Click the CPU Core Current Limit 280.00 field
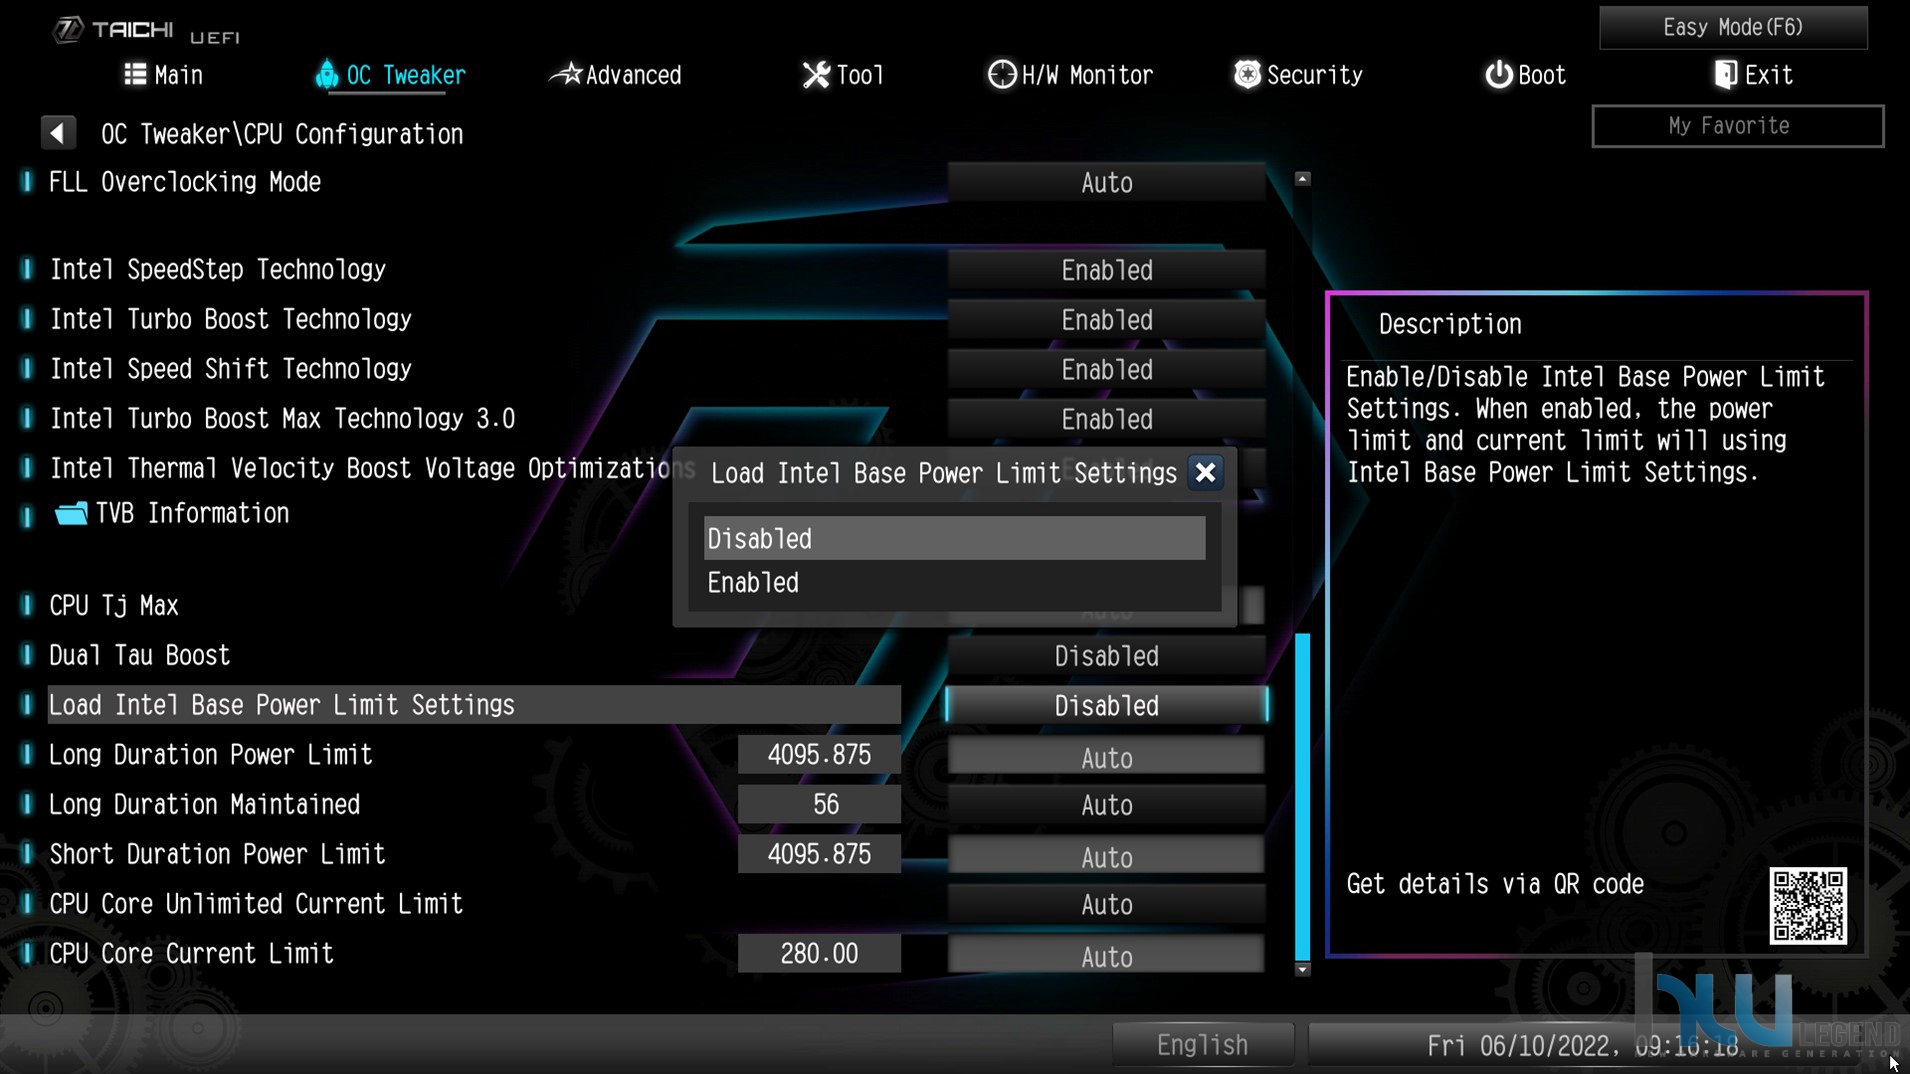Viewport: 1910px width, 1074px height. tap(819, 954)
